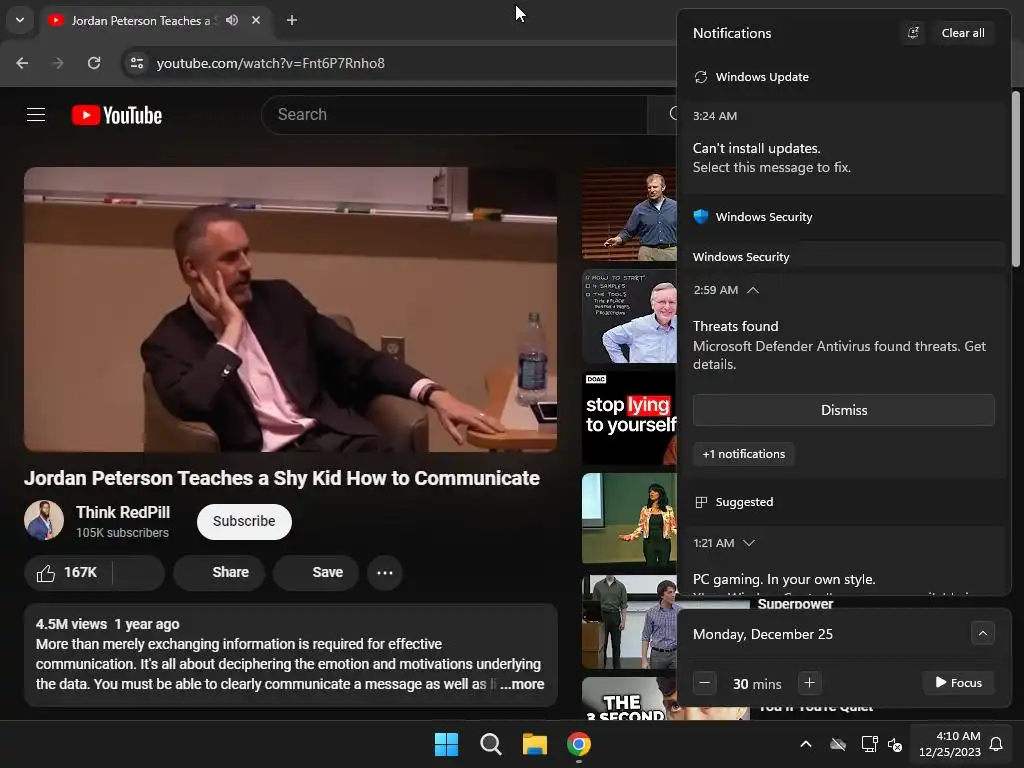
Task: Click the muted volume tray icon
Action: click(895, 744)
